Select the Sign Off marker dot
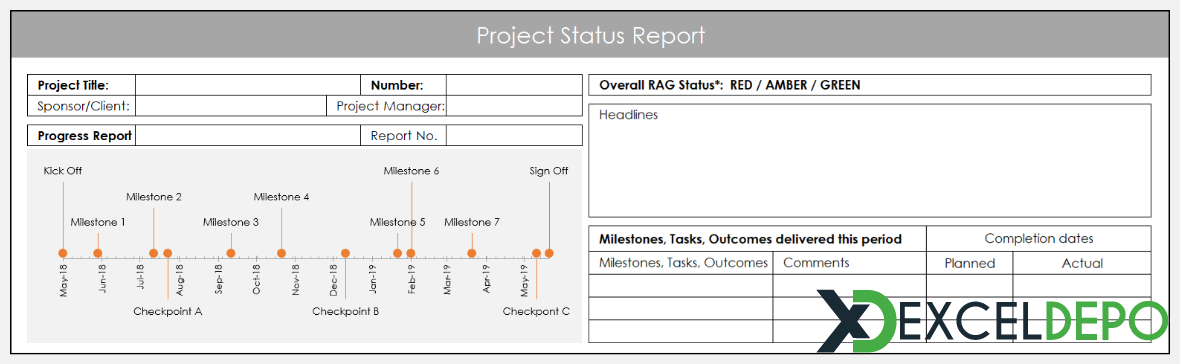The height and width of the screenshot is (364, 1180). 549,253
